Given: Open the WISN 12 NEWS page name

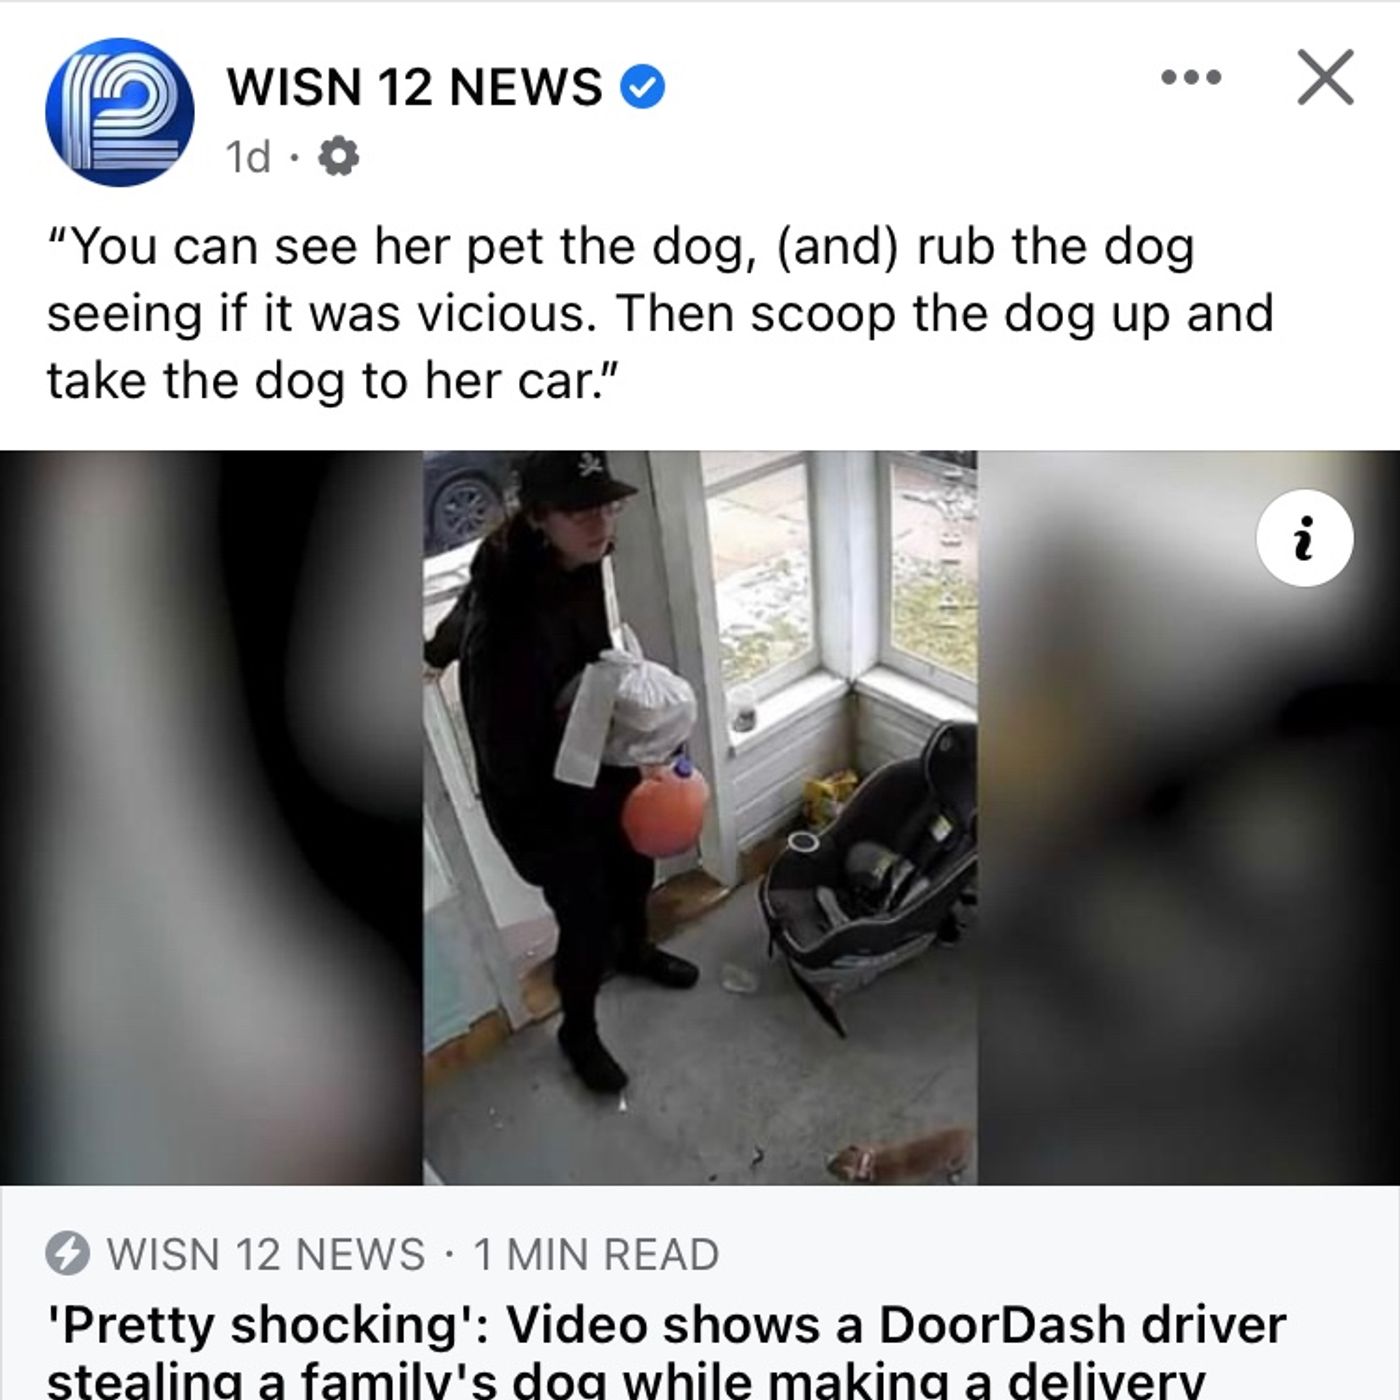Looking at the screenshot, I should (x=415, y=87).
